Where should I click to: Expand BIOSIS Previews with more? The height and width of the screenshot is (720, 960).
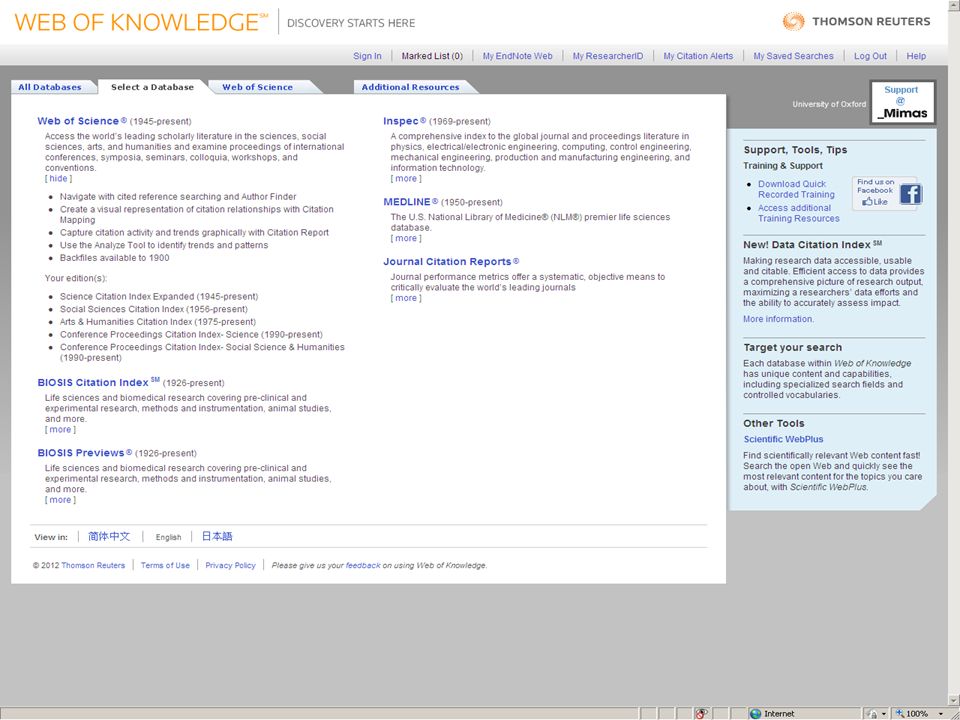tap(60, 500)
